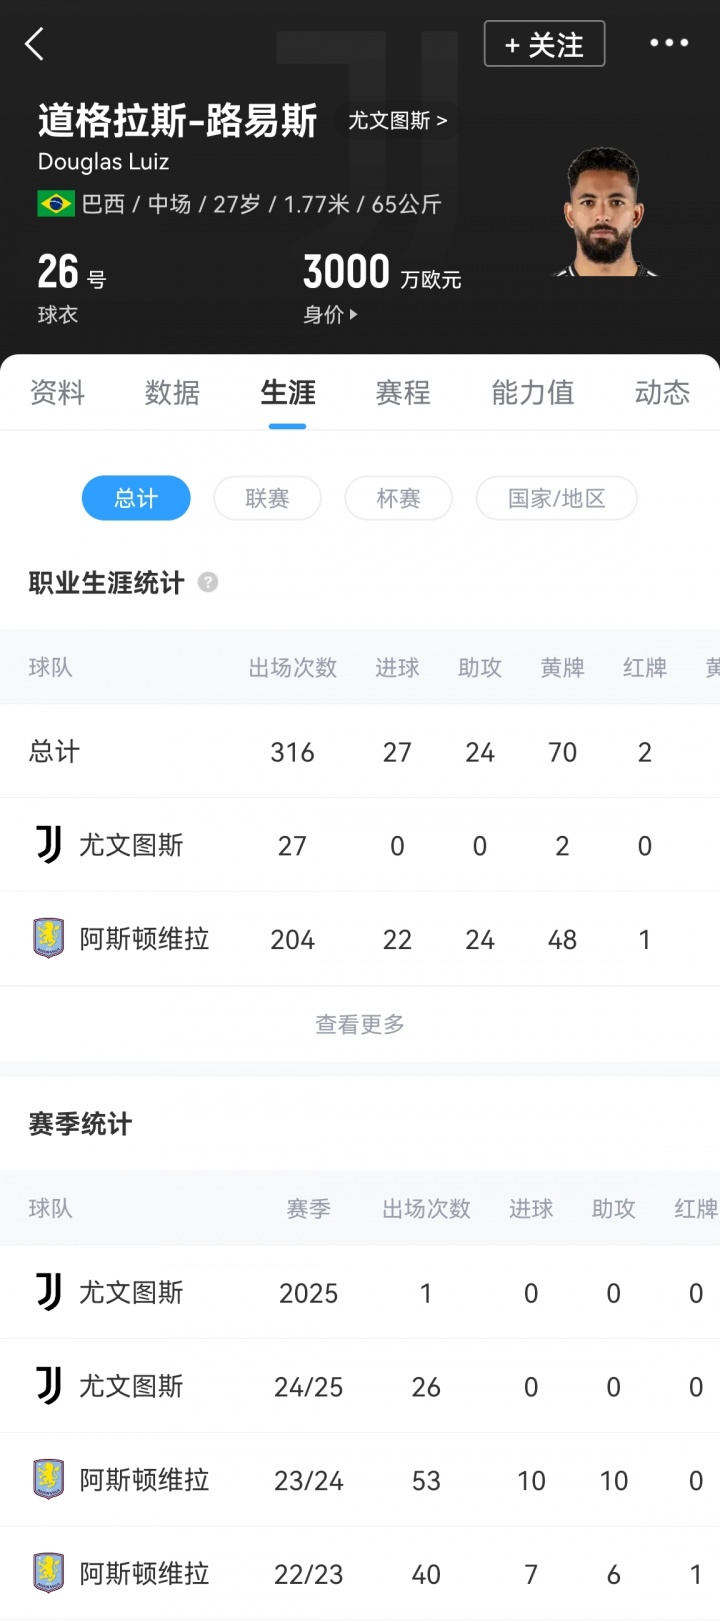Tap the Juventus crest in career totals
720x1622 pixels.
pos(48,845)
